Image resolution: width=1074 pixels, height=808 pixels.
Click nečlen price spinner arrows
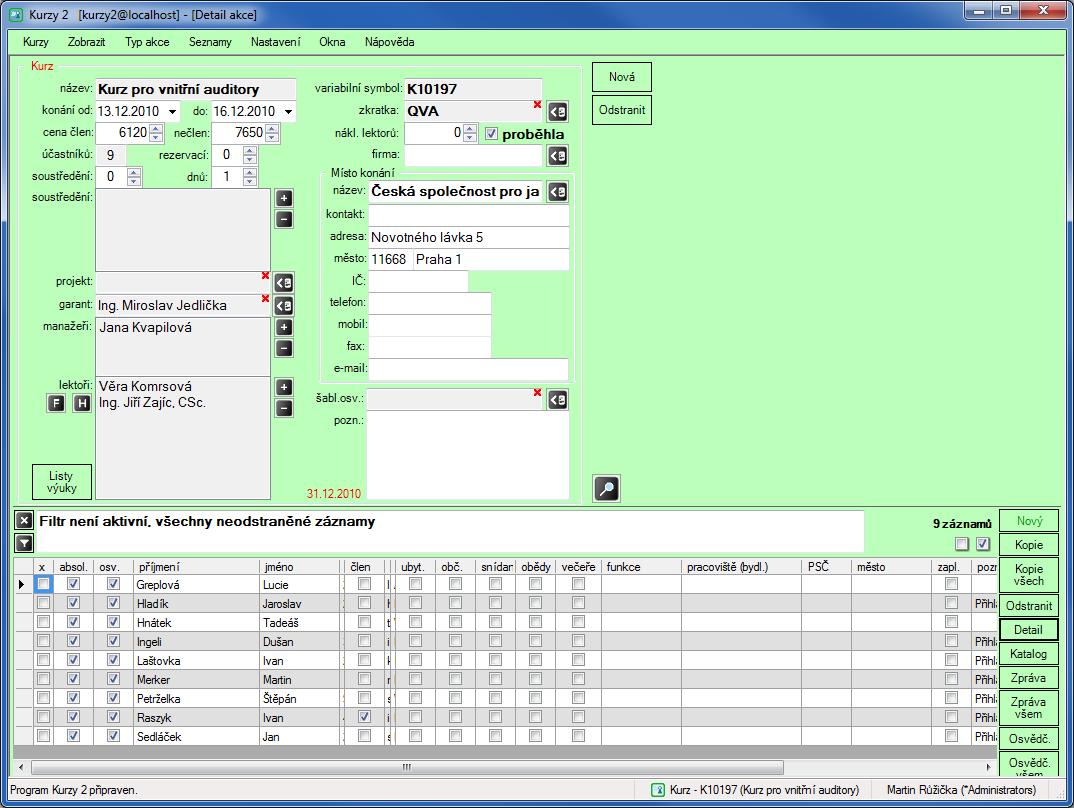coord(272,133)
